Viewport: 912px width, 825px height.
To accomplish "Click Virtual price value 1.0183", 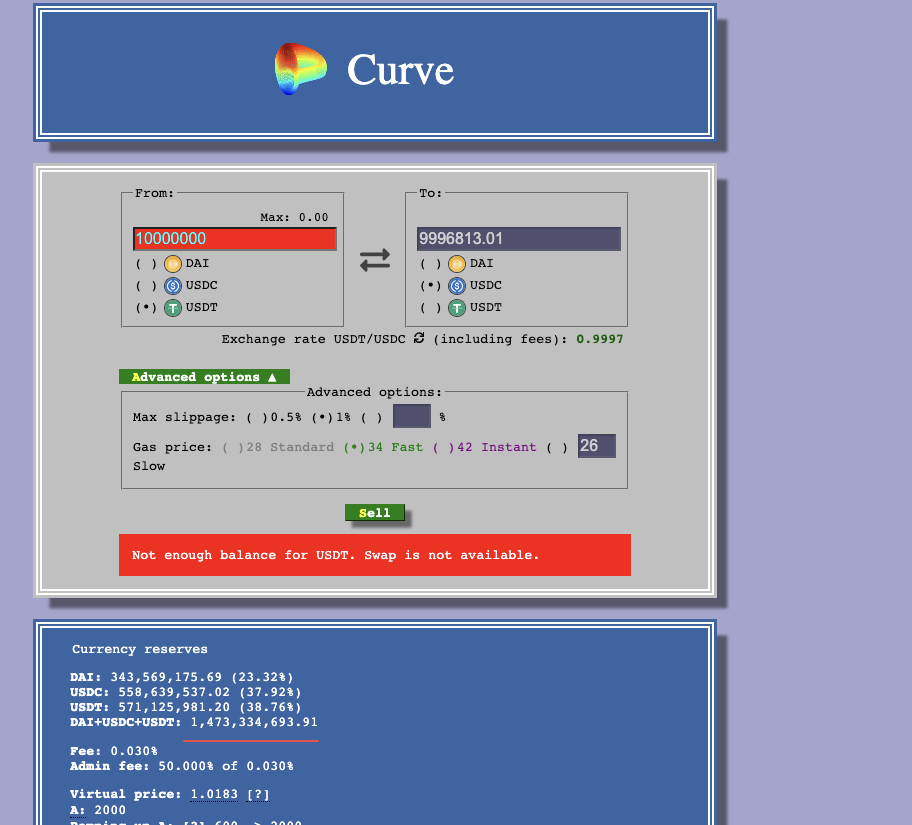I will (214, 794).
